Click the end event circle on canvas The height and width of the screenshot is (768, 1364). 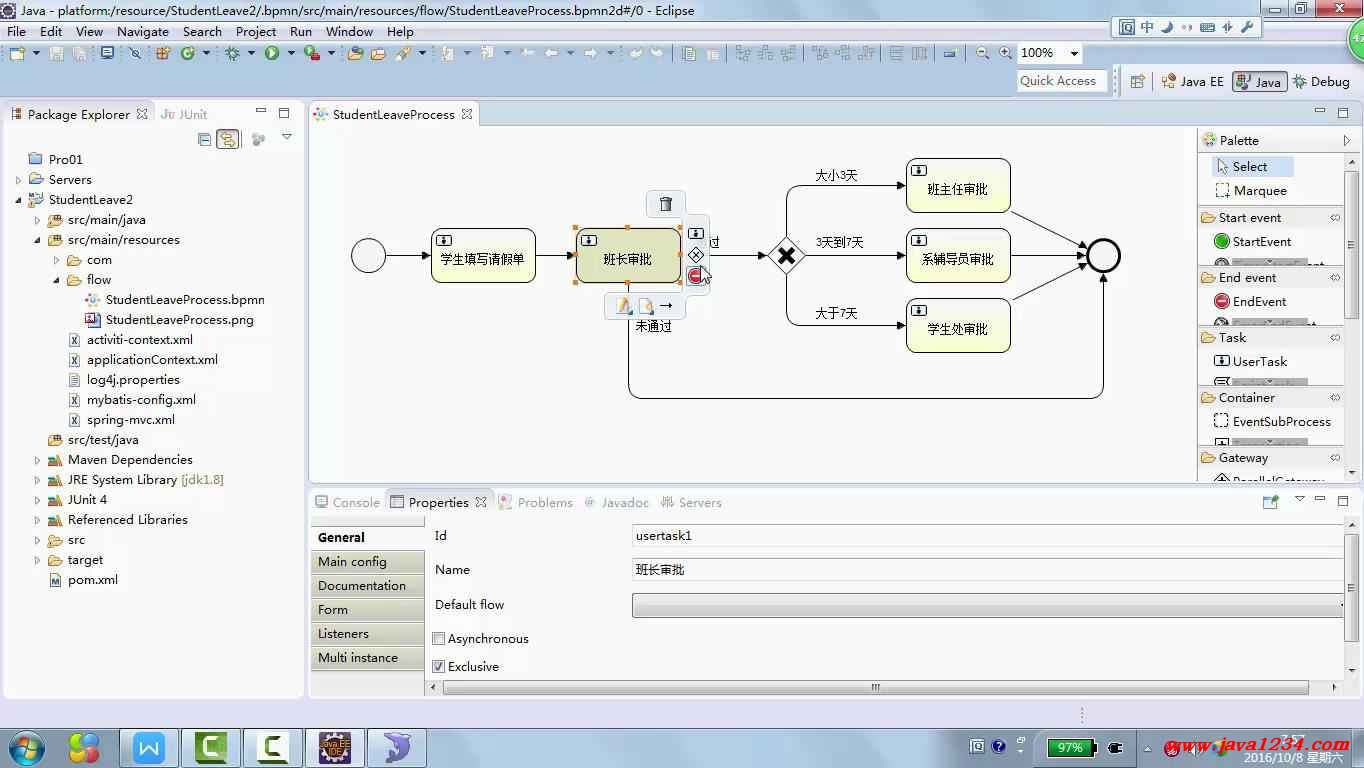tap(1103, 256)
